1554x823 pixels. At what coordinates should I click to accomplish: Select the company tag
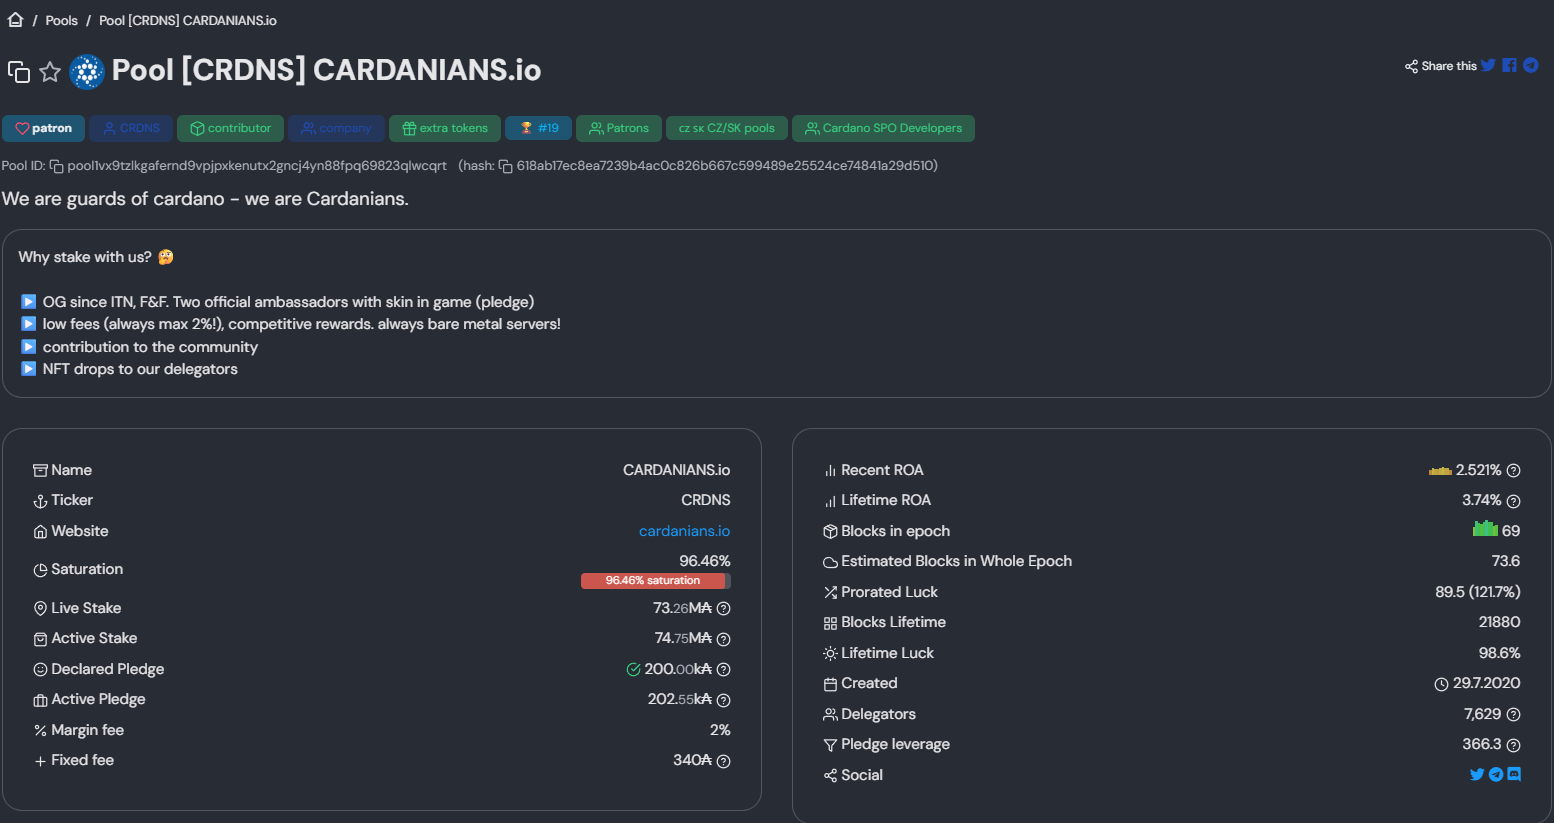(336, 128)
